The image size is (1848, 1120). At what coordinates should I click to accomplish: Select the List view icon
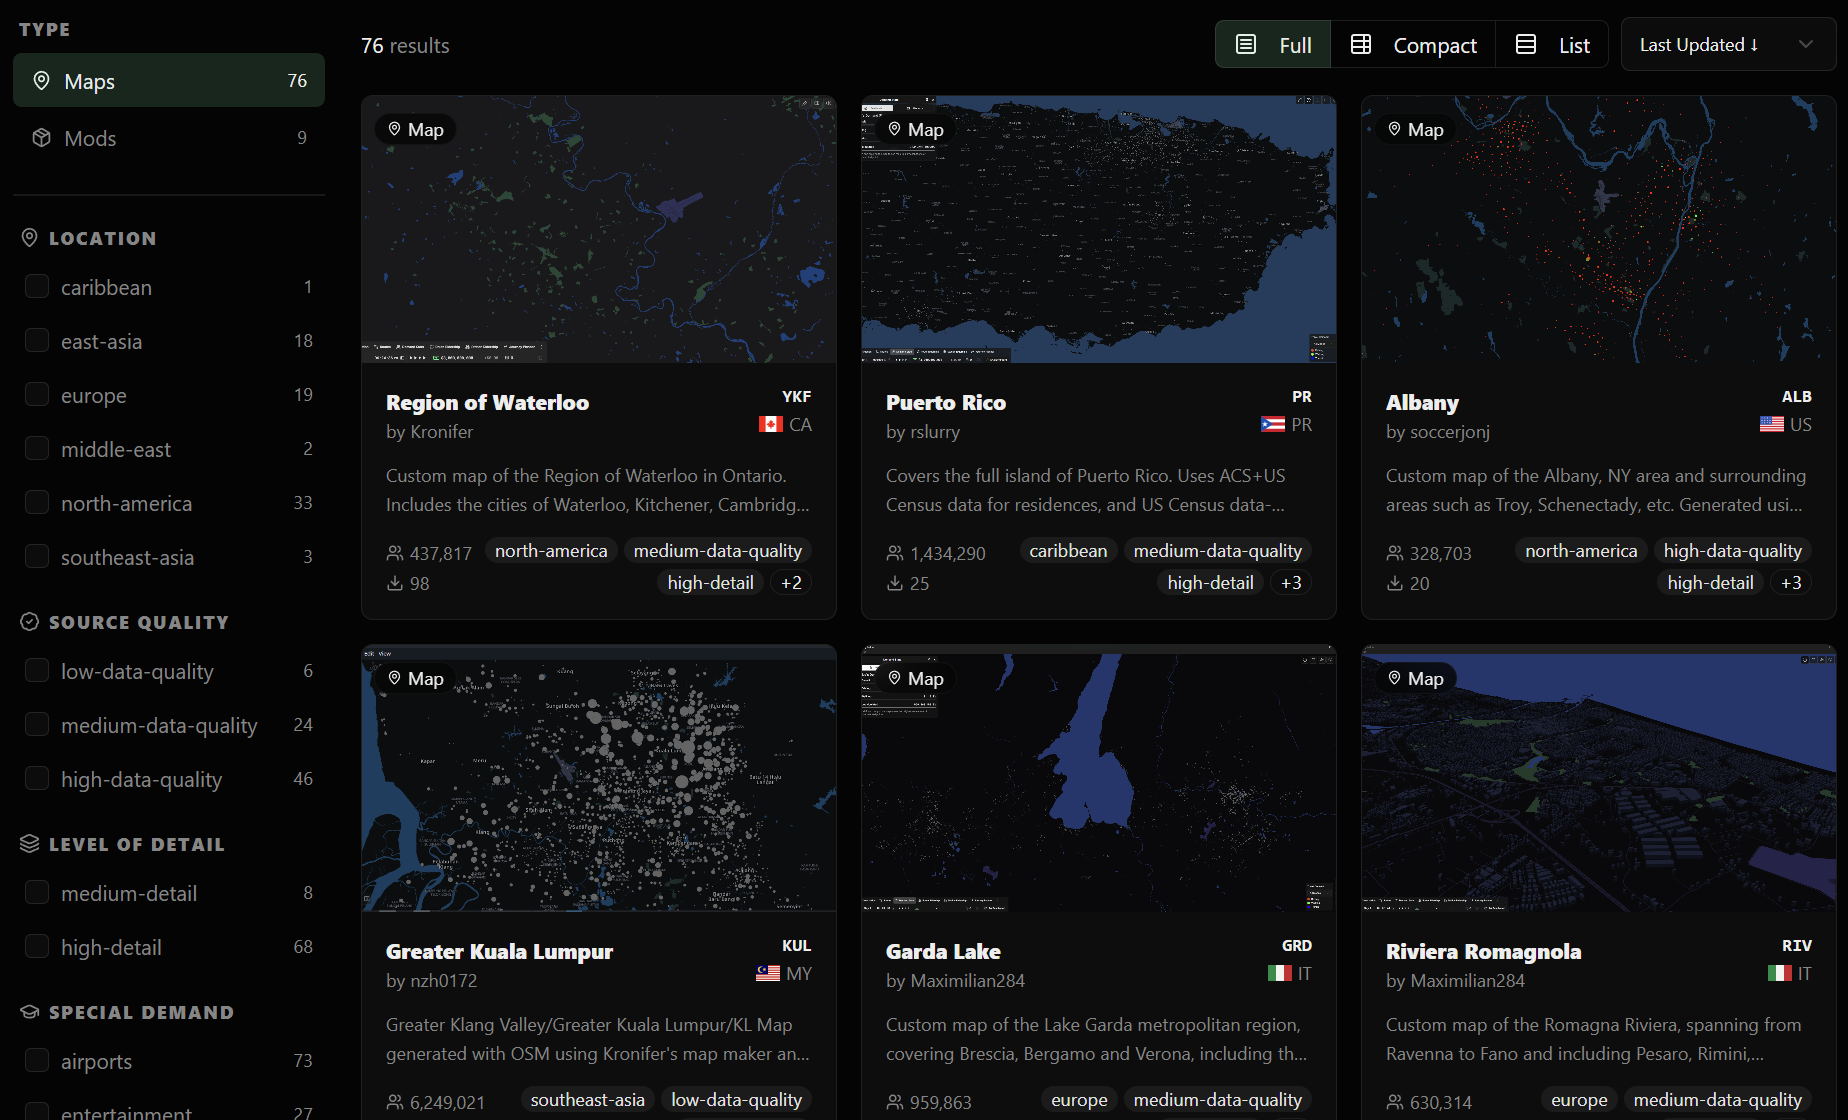[x=1525, y=44]
